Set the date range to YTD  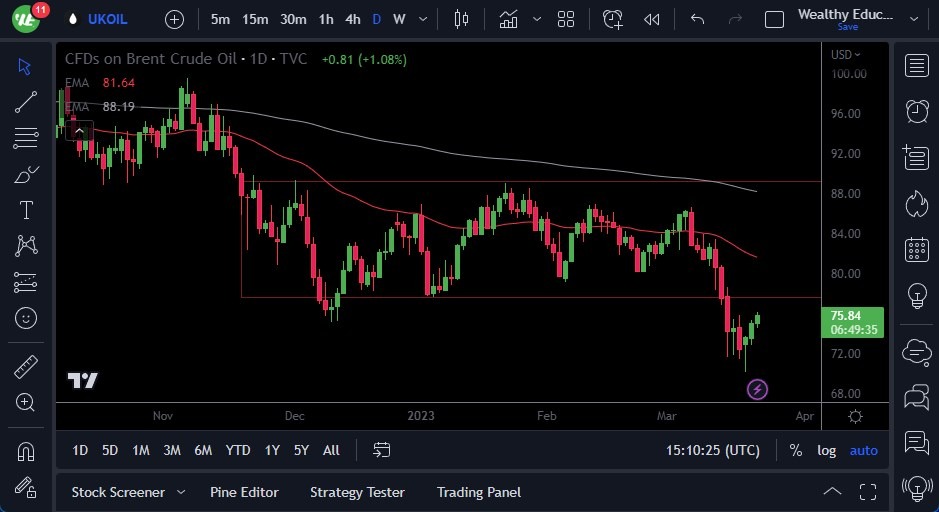[238, 450]
